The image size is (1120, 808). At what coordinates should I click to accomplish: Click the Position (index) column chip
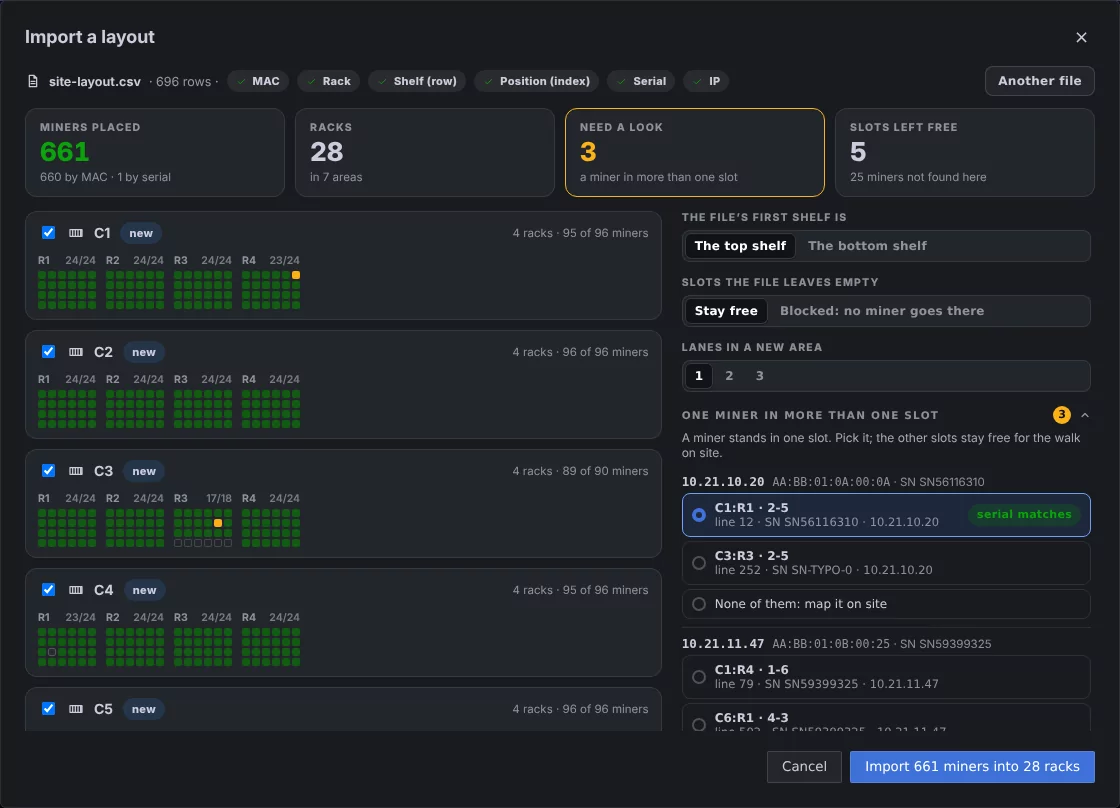pyautogui.click(x=537, y=81)
